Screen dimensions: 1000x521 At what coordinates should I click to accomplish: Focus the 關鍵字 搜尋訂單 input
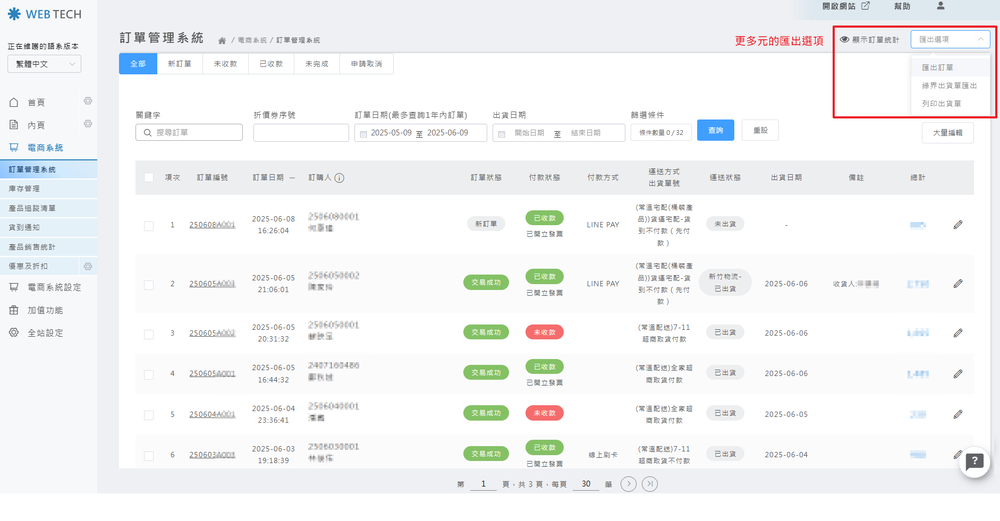coord(189,133)
